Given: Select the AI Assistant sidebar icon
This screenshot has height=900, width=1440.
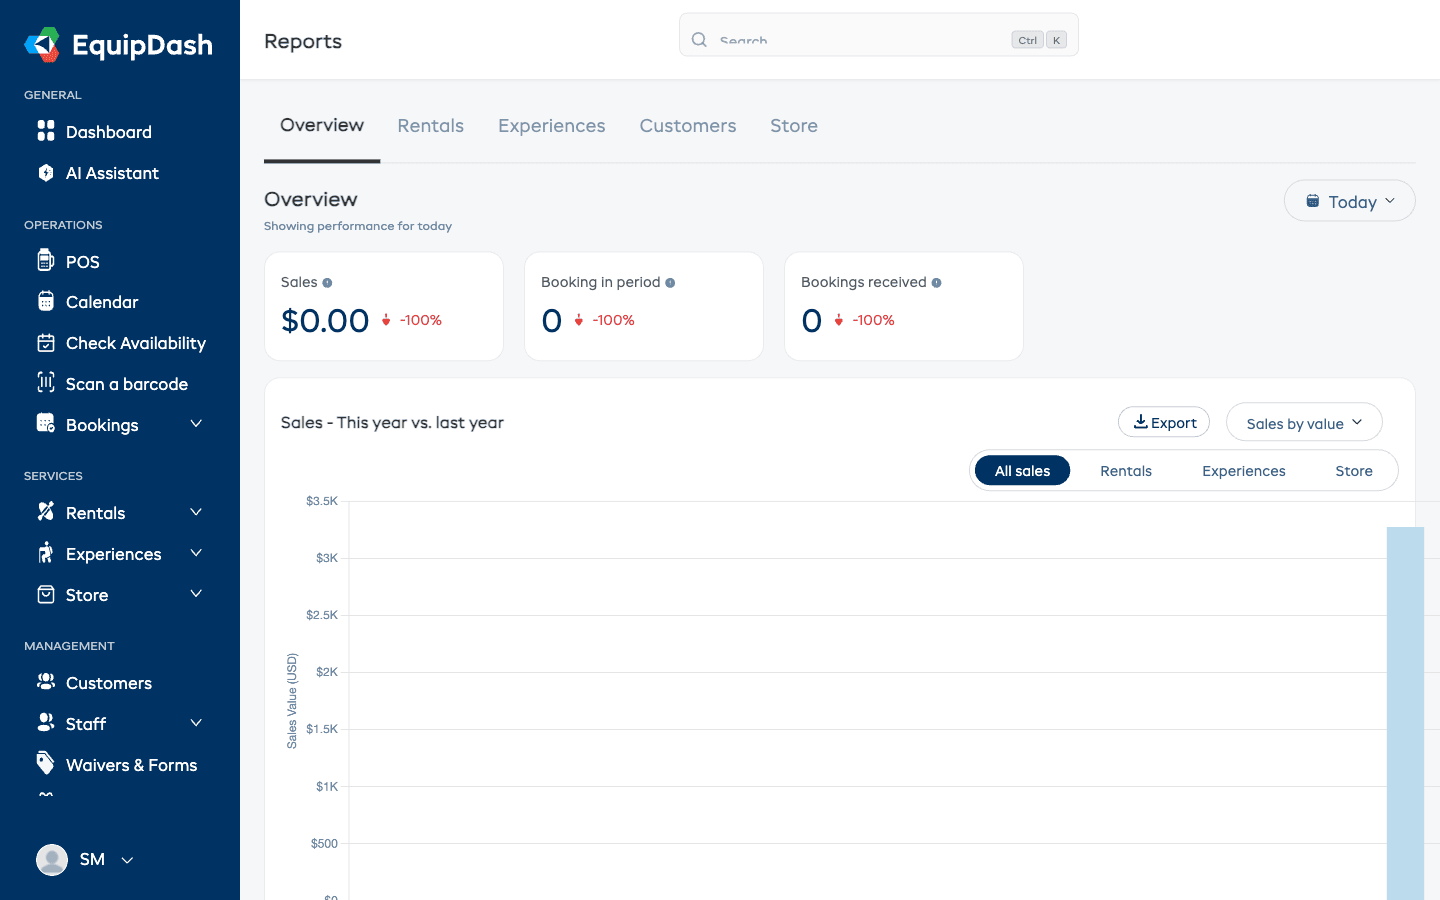Looking at the screenshot, I should pos(46,172).
